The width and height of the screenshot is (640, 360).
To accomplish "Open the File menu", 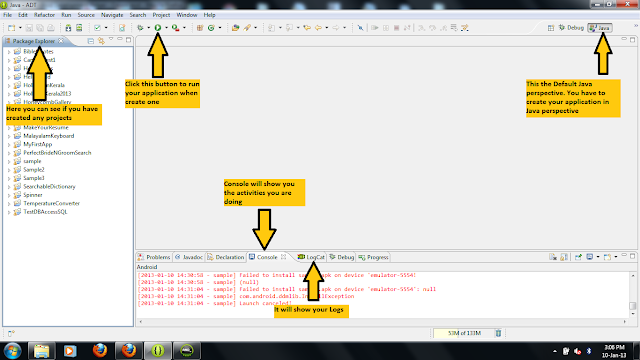I will 7,15.
